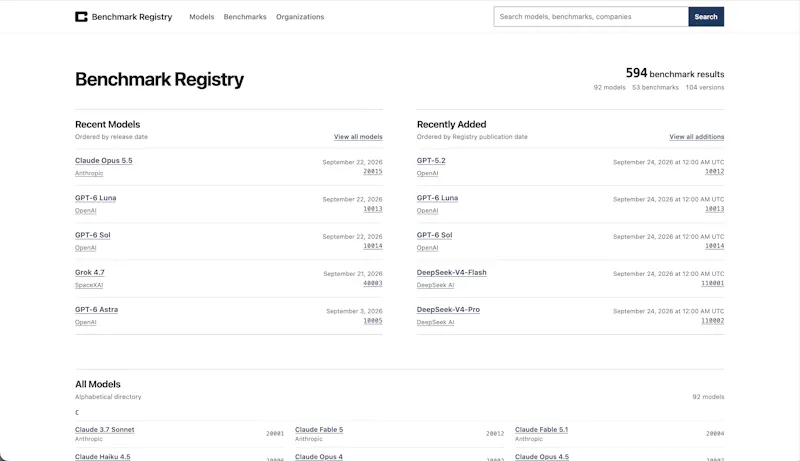The height and width of the screenshot is (461, 800).
Task: Open GPT-6 Luna in Recent Models
Action: click(95, 198)
